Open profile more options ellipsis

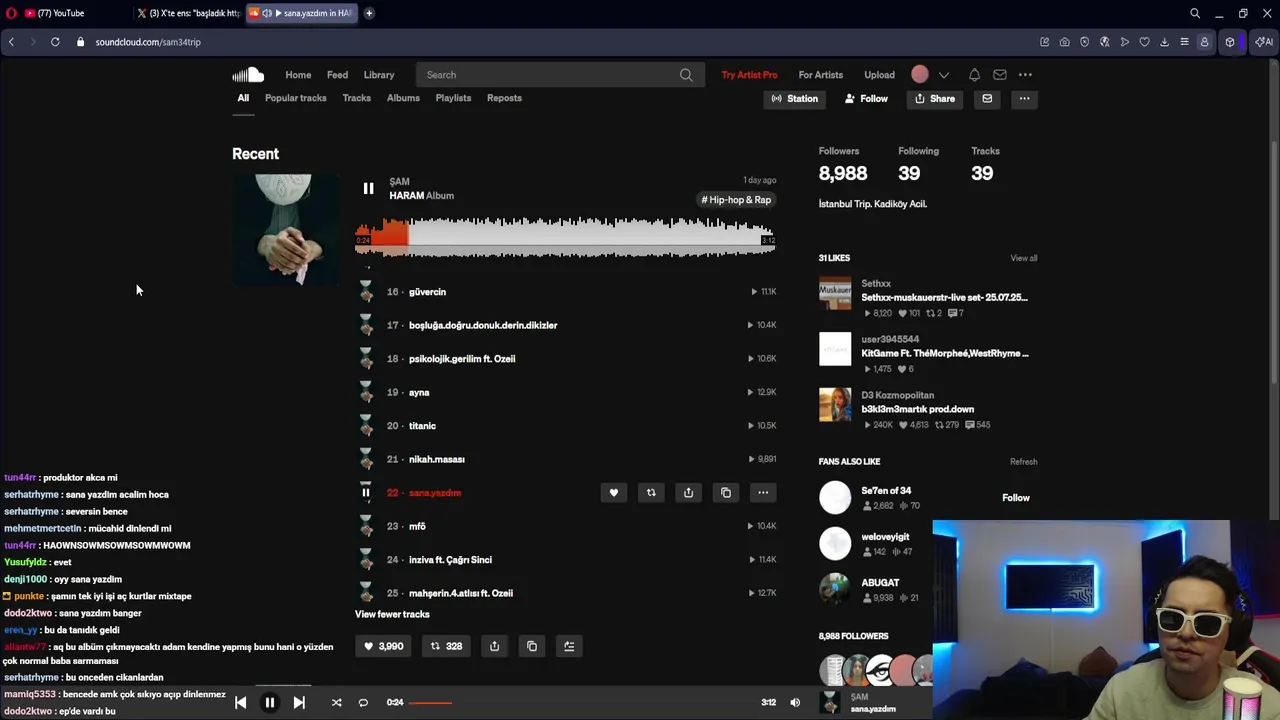[1024, 99]
